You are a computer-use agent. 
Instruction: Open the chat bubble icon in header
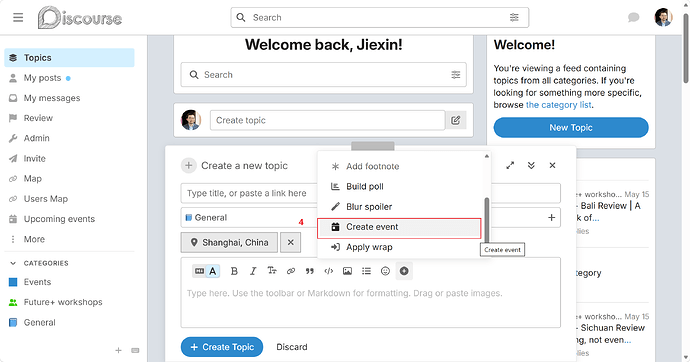(x=633, y=18)
